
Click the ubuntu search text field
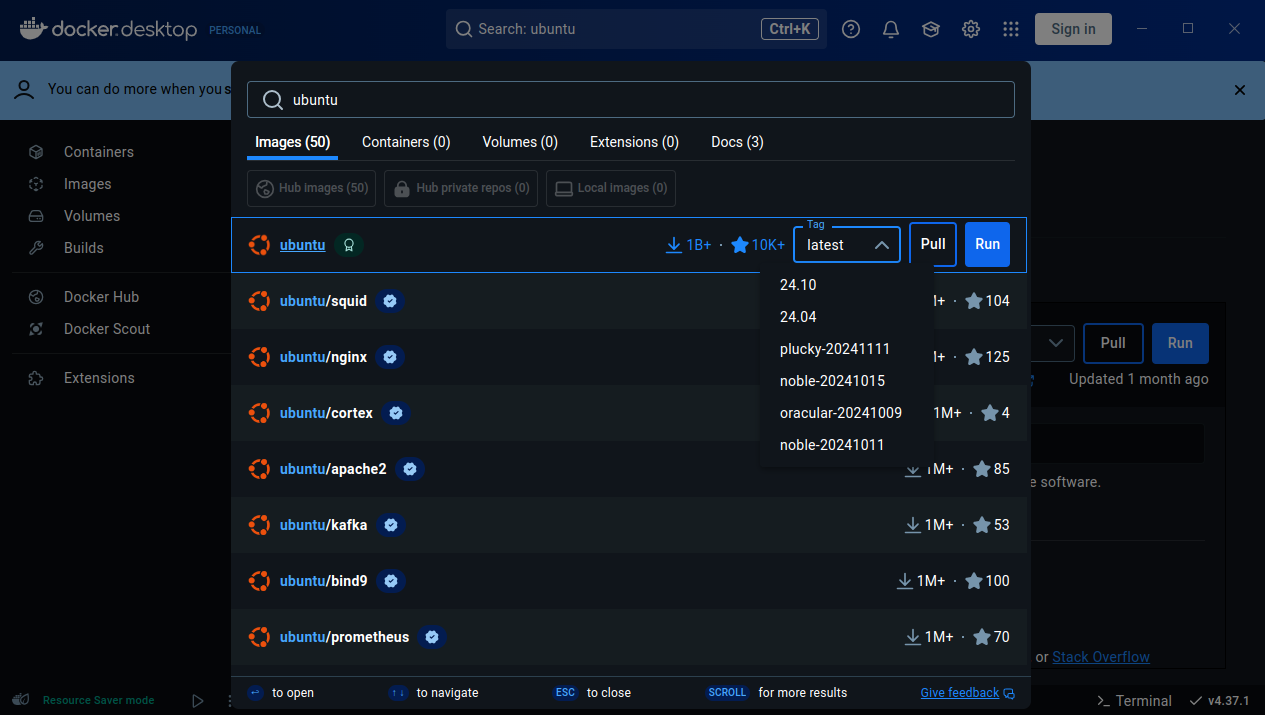click(631, 100)
